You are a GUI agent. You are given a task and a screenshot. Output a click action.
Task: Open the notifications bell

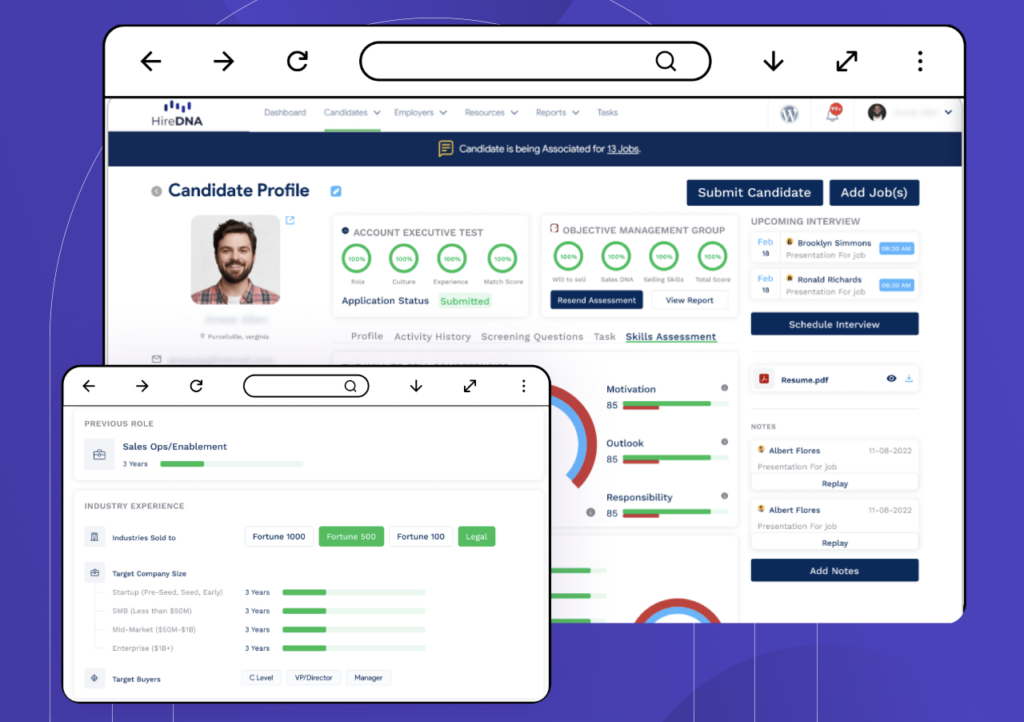(833, 114)
